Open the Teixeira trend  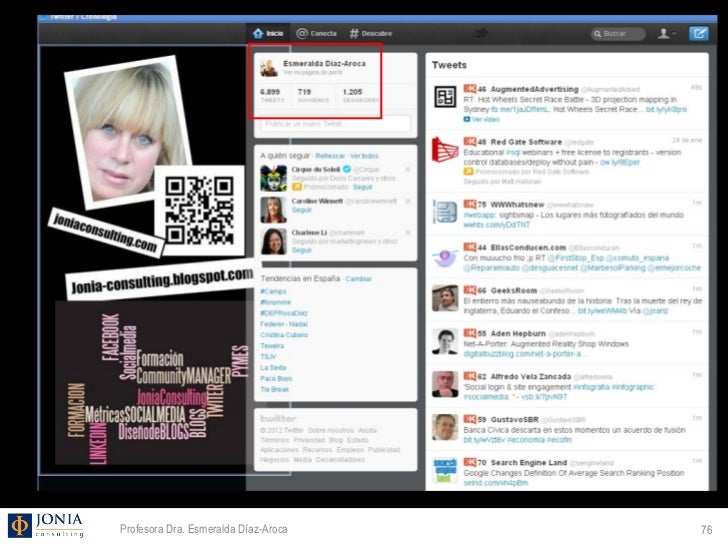272,346
